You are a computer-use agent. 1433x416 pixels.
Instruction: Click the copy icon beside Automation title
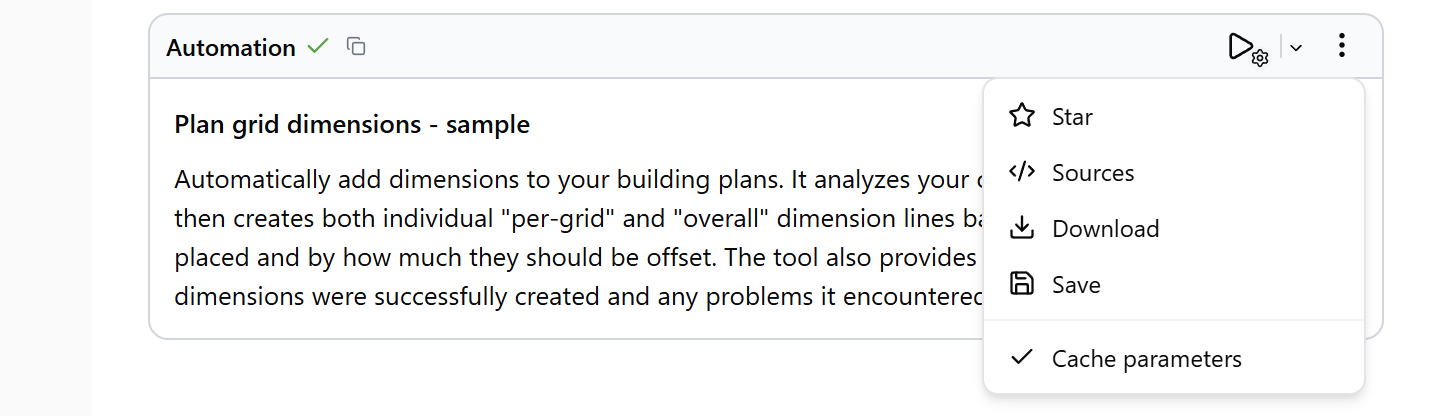pos(356,46)
